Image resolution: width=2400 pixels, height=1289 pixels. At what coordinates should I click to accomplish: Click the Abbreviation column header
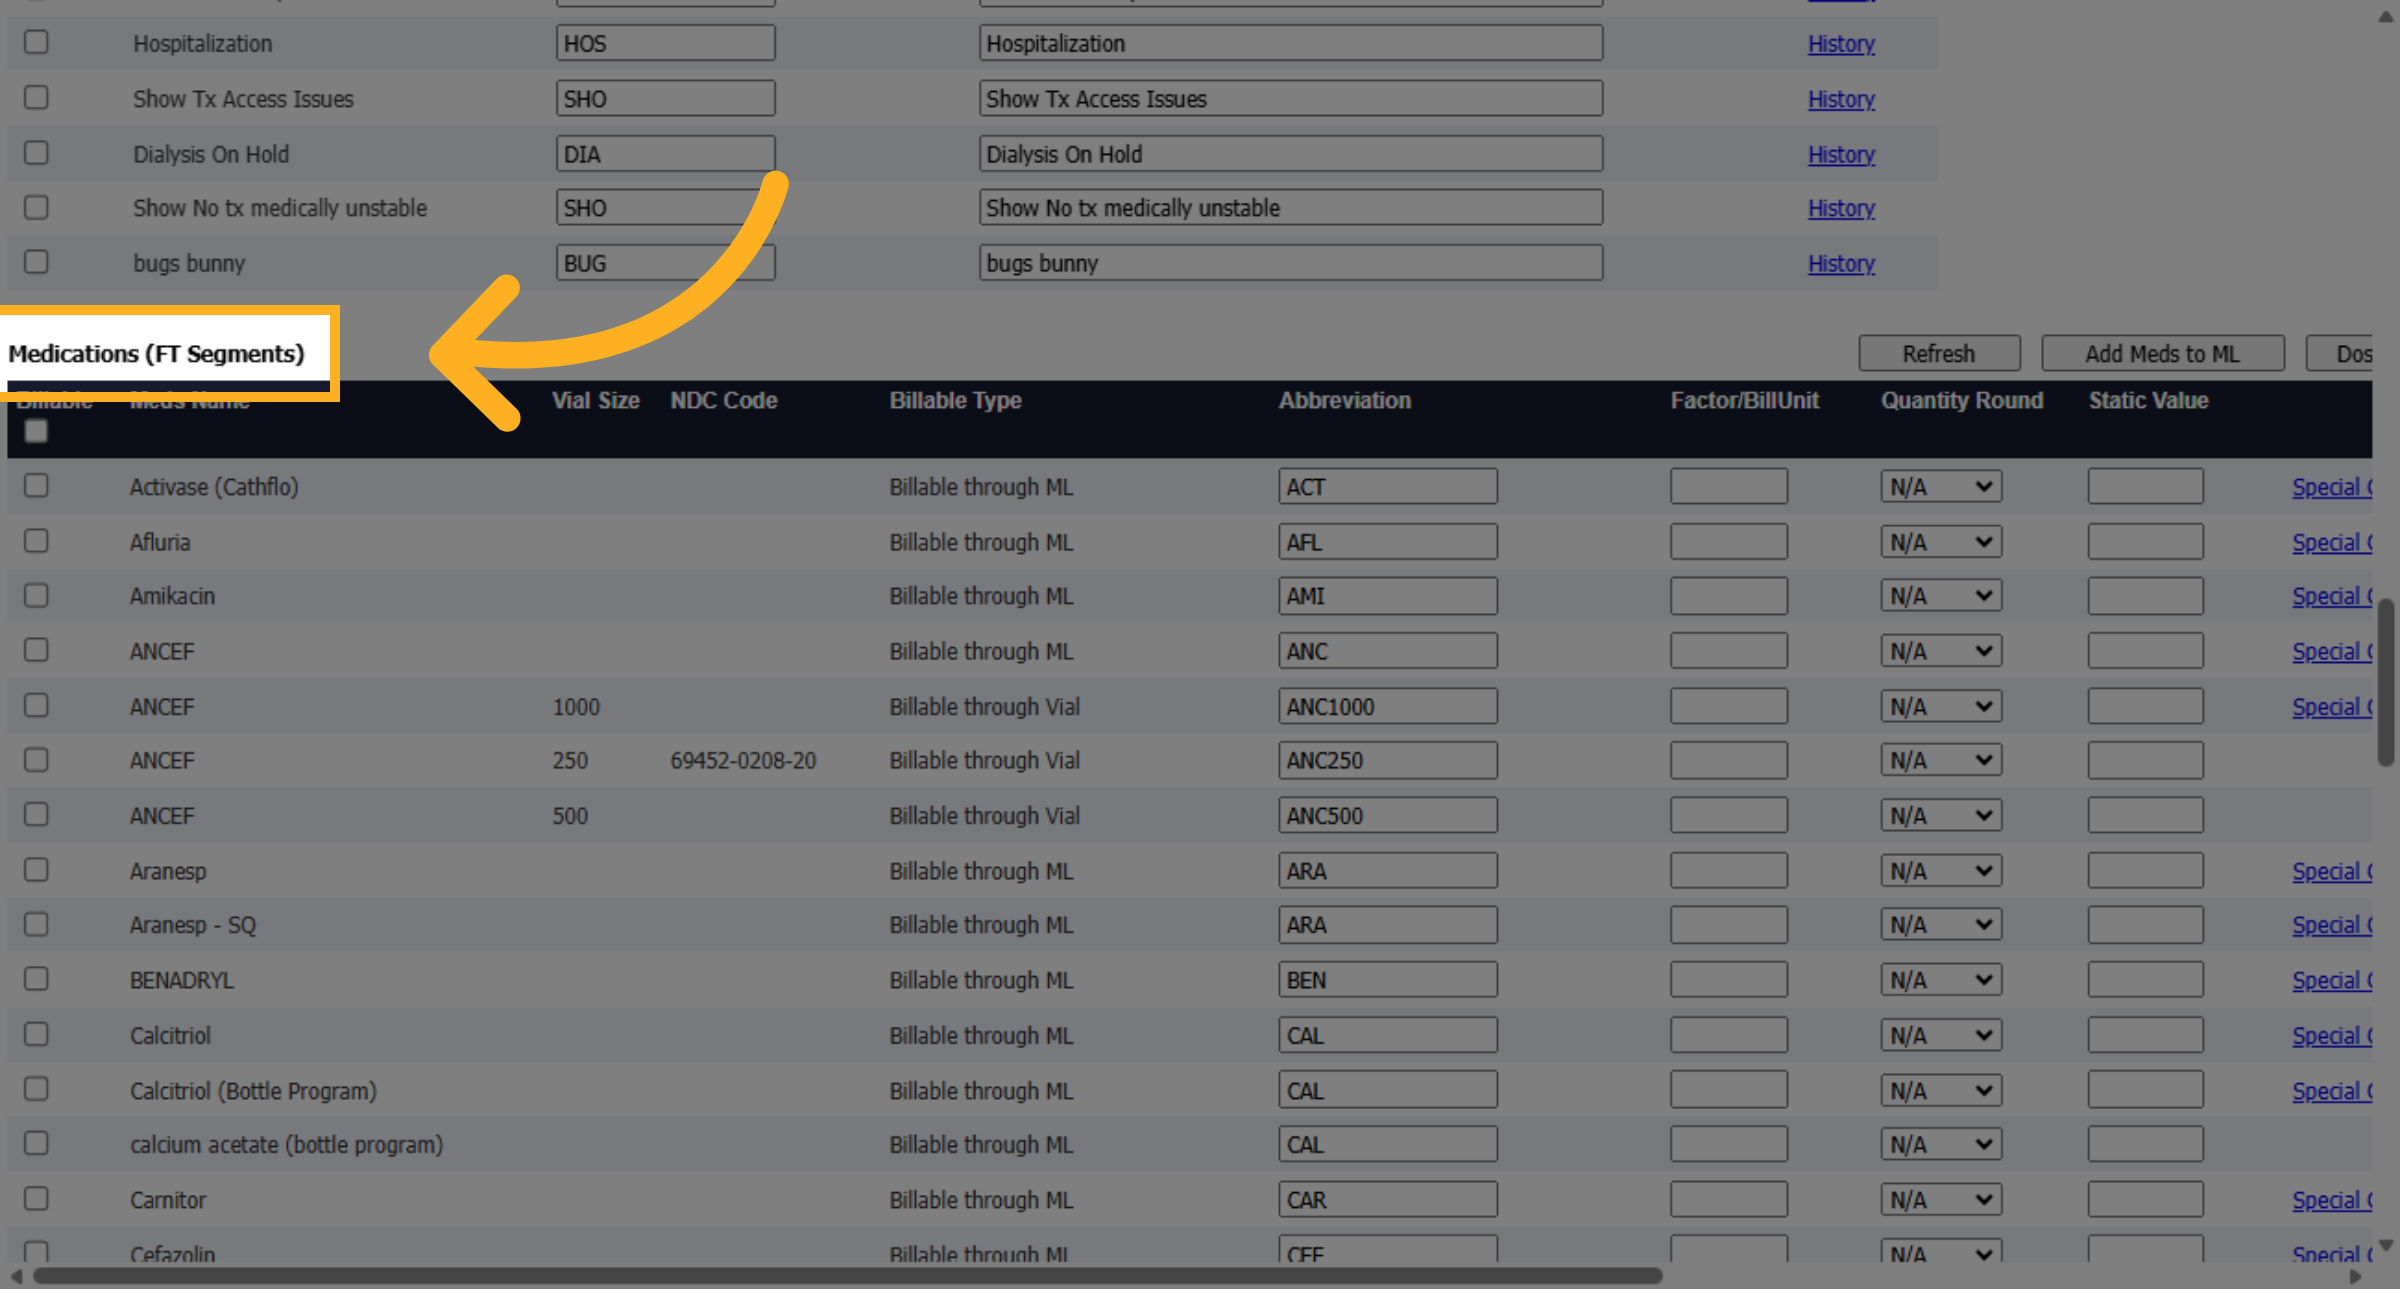tap(1345, 400)
